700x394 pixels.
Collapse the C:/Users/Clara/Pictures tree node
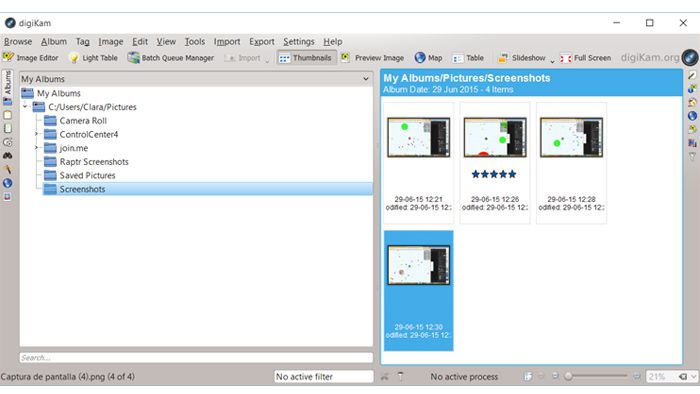[25, 107]
